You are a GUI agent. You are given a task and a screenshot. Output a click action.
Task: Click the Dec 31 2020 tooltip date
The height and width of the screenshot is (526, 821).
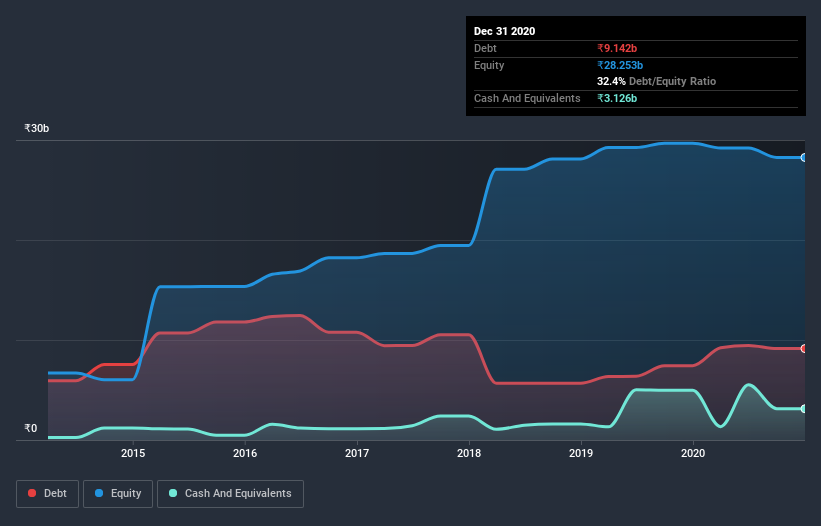point(504,31)
